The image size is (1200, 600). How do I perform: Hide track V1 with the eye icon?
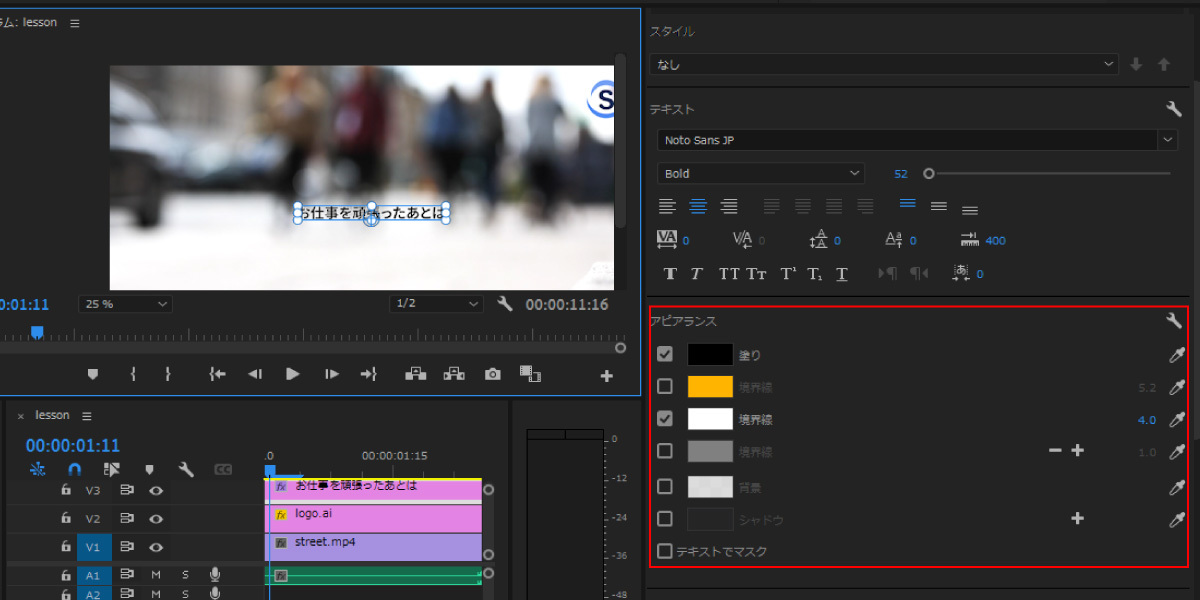click(156, 547)
